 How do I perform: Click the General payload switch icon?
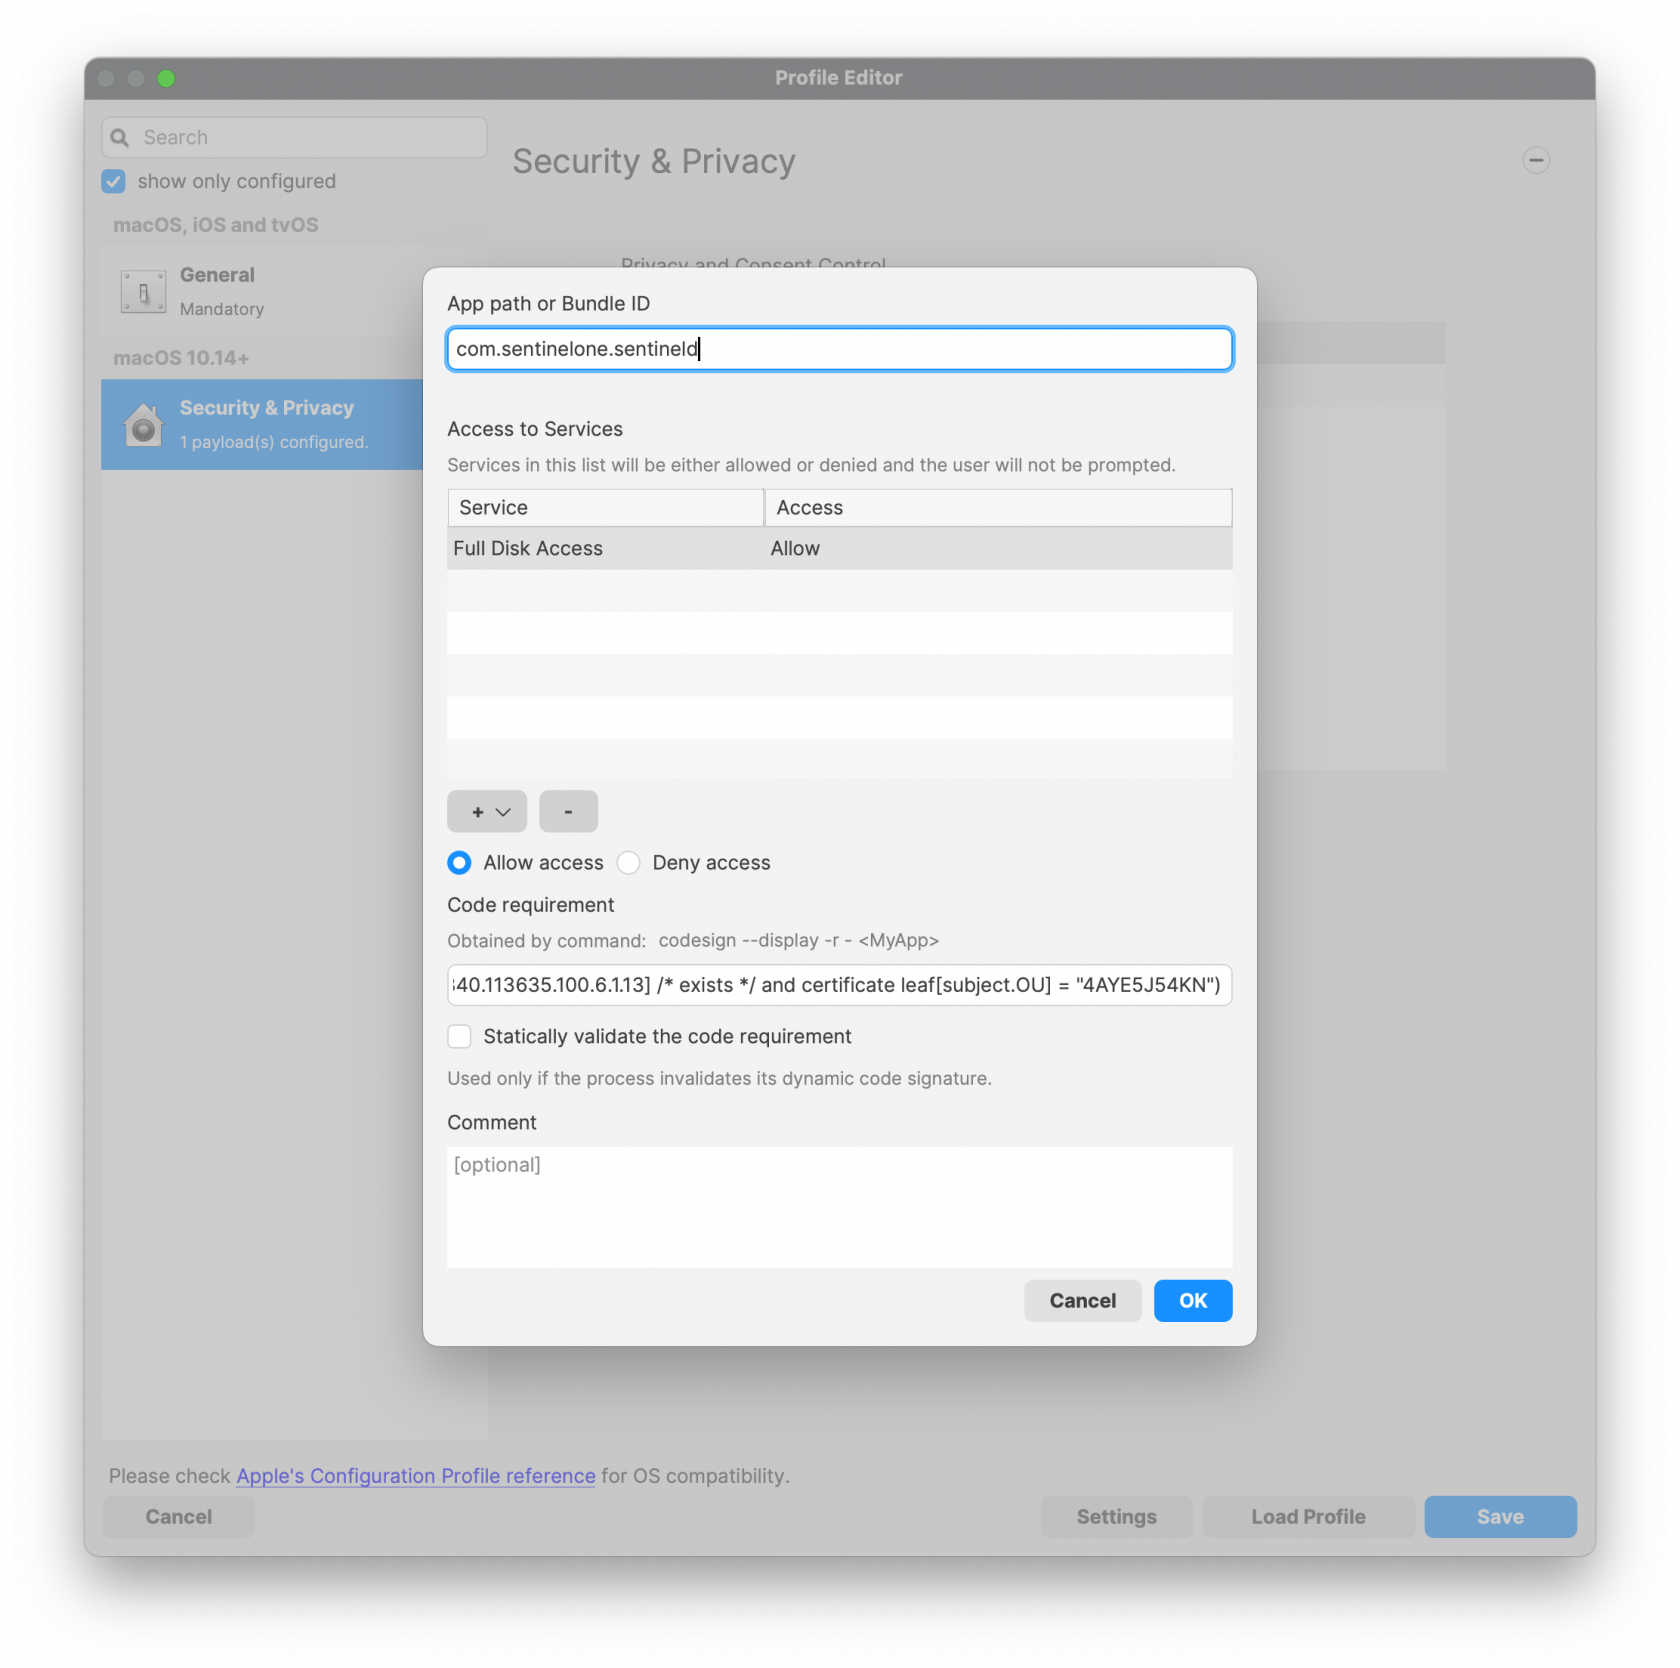coord(143,292)
